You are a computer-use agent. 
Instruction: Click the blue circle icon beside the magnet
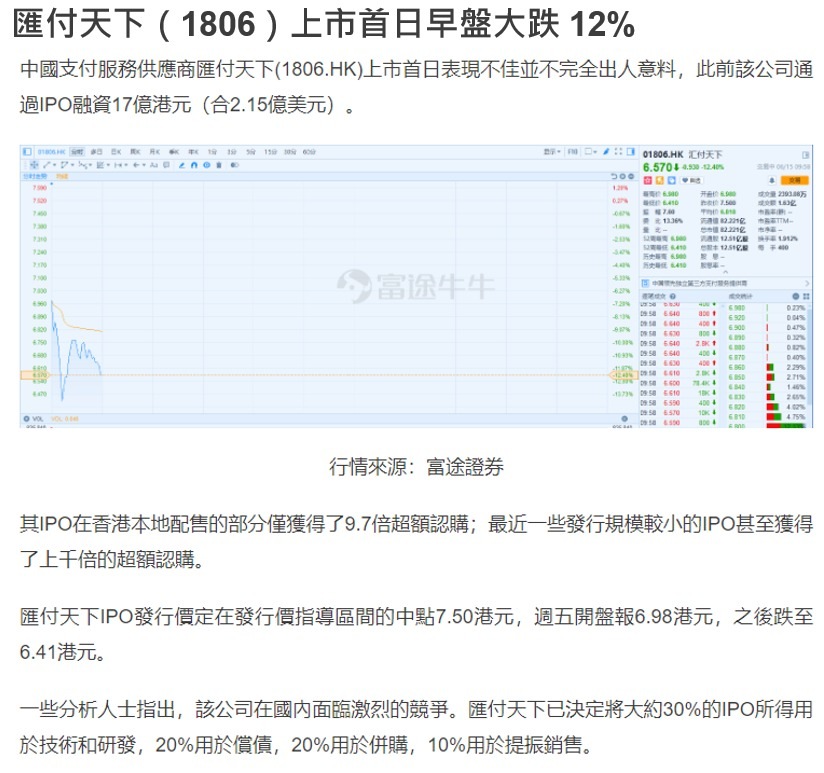click(x=207, y=165)
